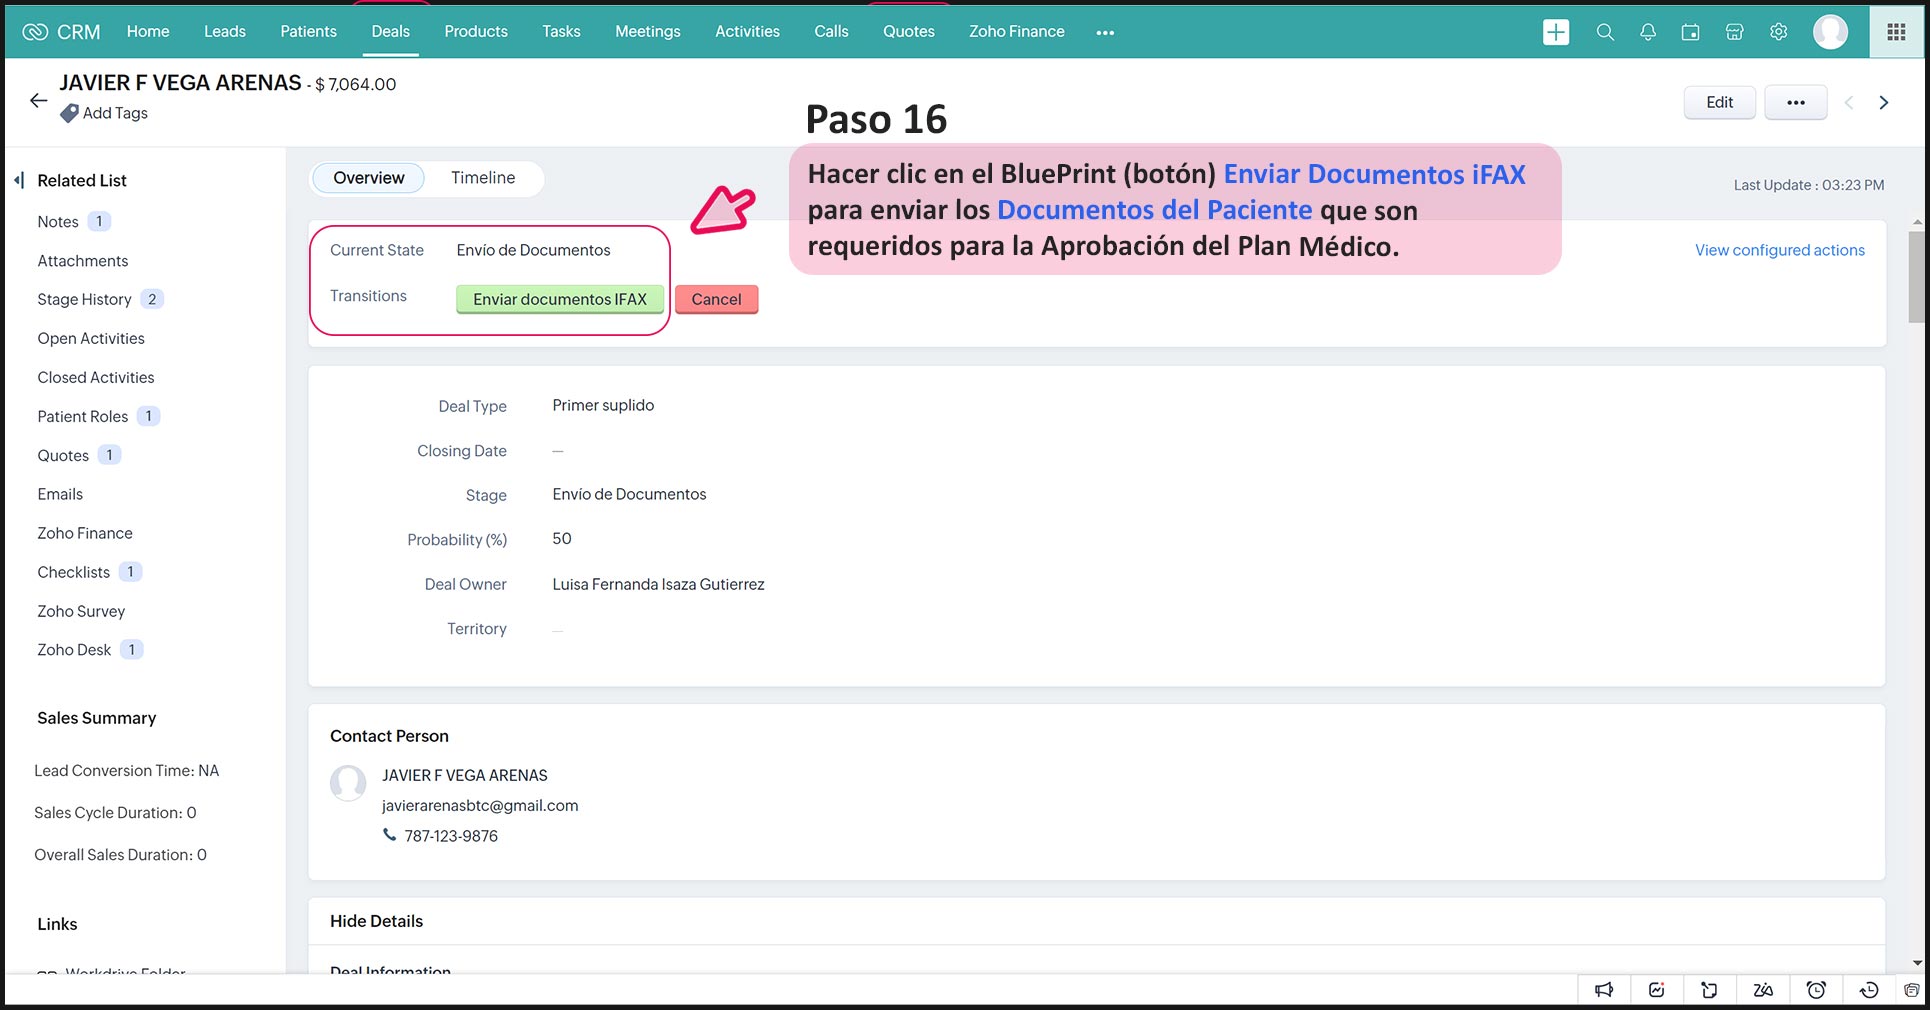Click the create new plus icon
This screenshot has width=1930, height=1010.
[x=1556, y=32]
